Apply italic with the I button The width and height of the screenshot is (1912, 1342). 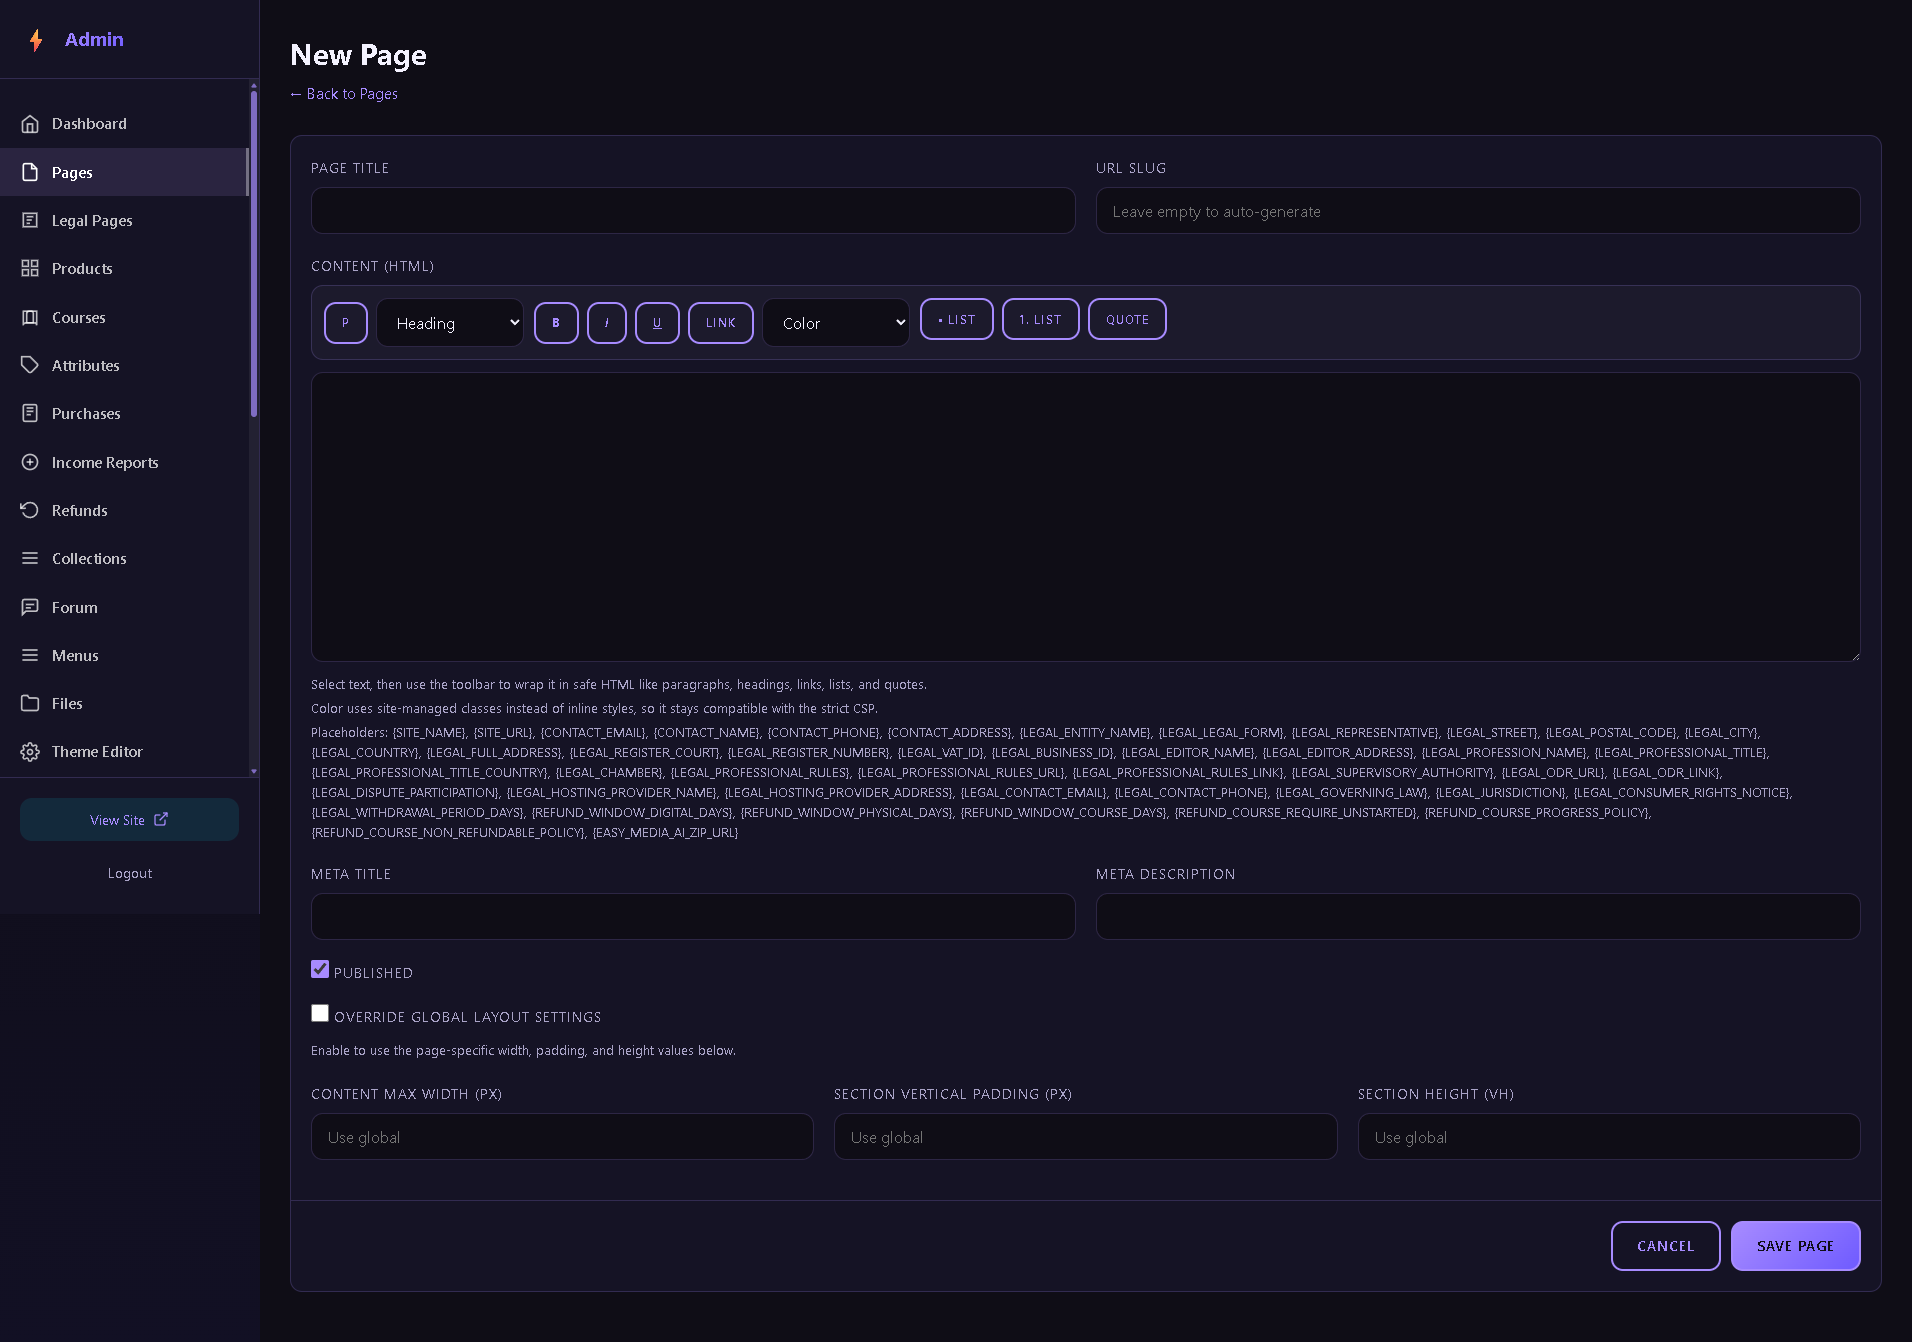[607, 323]
